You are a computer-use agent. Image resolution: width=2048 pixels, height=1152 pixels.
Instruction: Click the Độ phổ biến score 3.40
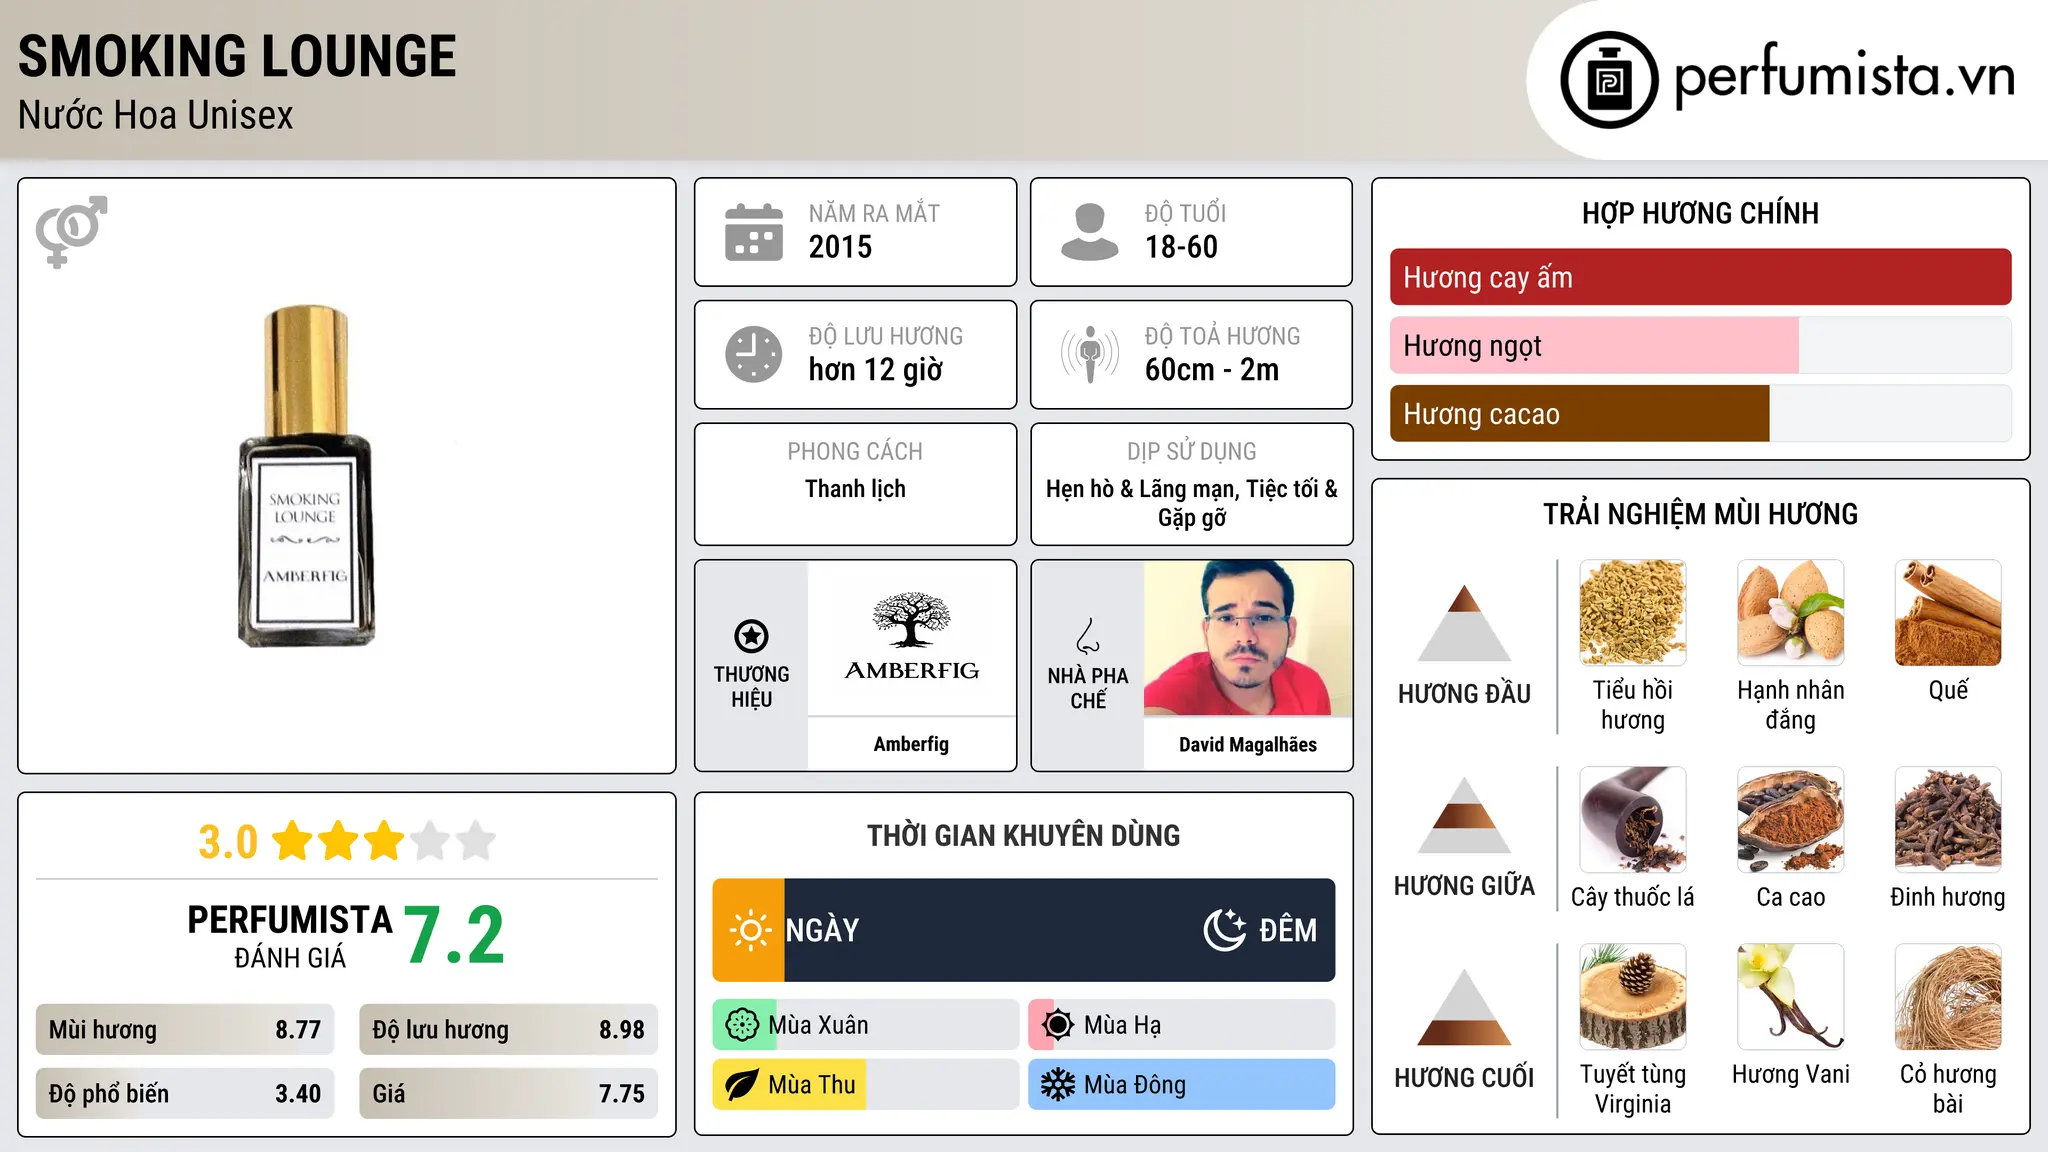click(x=298, y=1094)
